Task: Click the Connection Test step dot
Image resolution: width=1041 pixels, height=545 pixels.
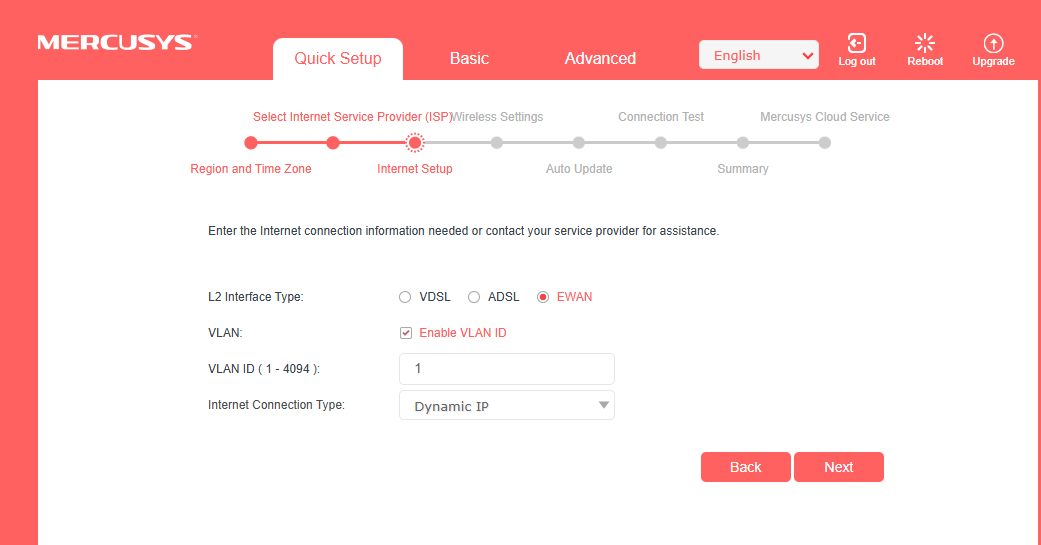Action: (661, 143)
